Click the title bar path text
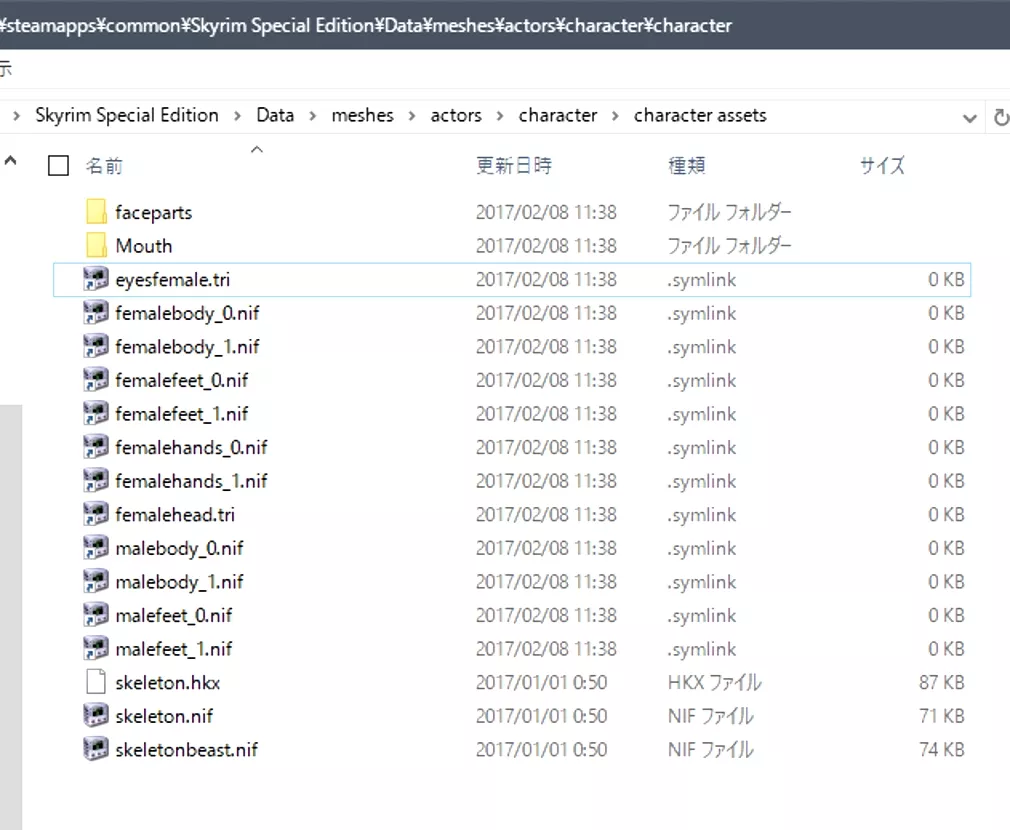This screenshot has width=1010, height=830. coord(366,25)
